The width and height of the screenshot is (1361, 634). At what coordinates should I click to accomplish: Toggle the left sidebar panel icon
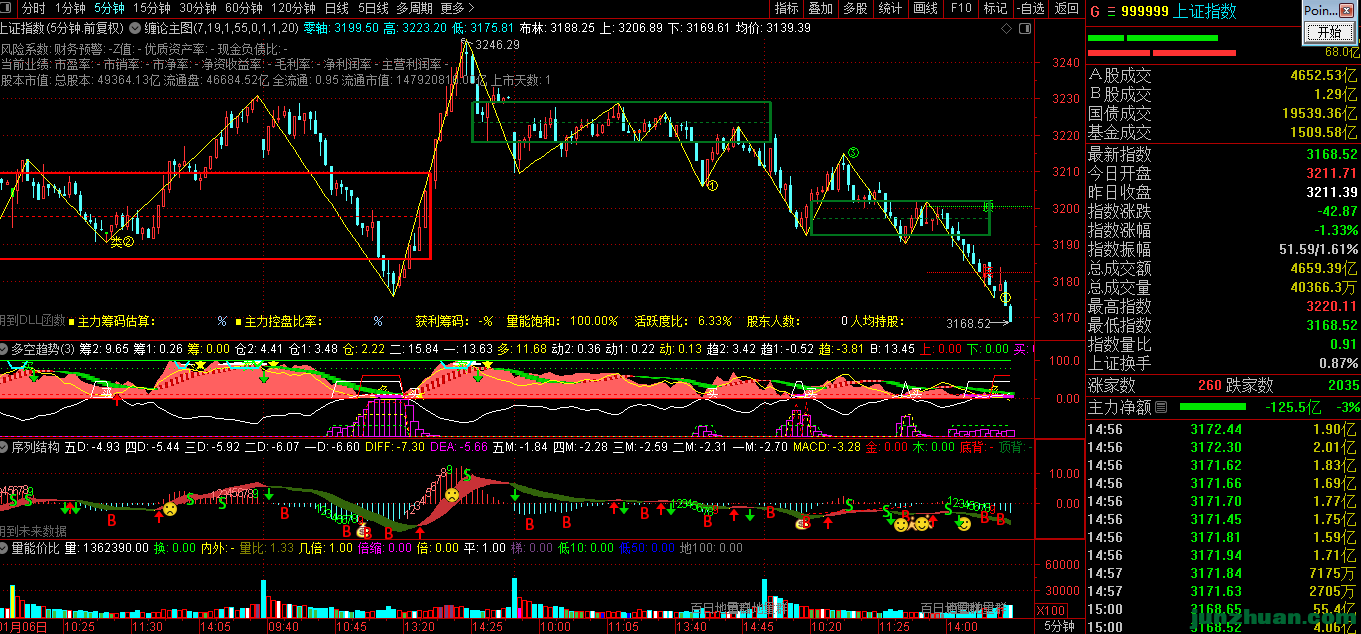[x=10, y=8]
